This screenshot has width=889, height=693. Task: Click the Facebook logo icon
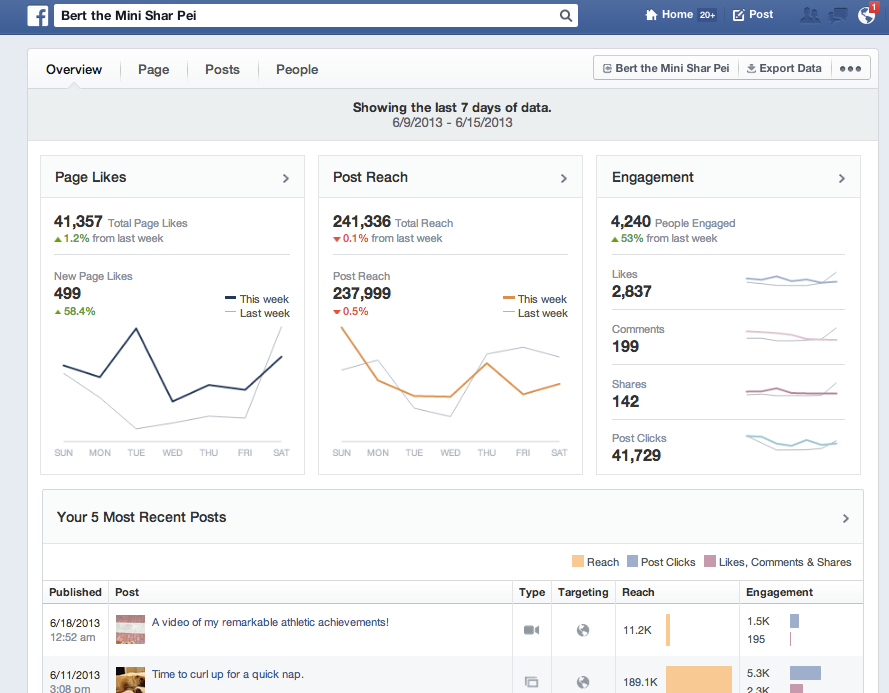(x=37, y=15)
